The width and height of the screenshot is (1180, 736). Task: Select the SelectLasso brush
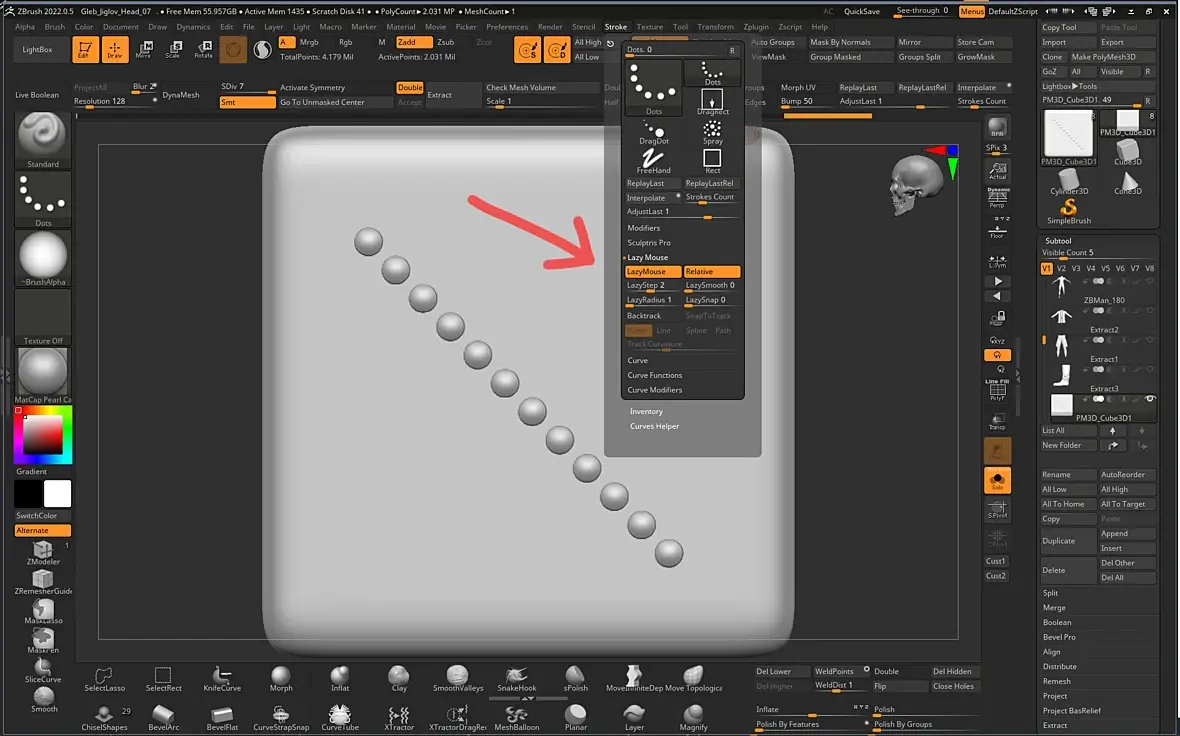click(105, 678)
